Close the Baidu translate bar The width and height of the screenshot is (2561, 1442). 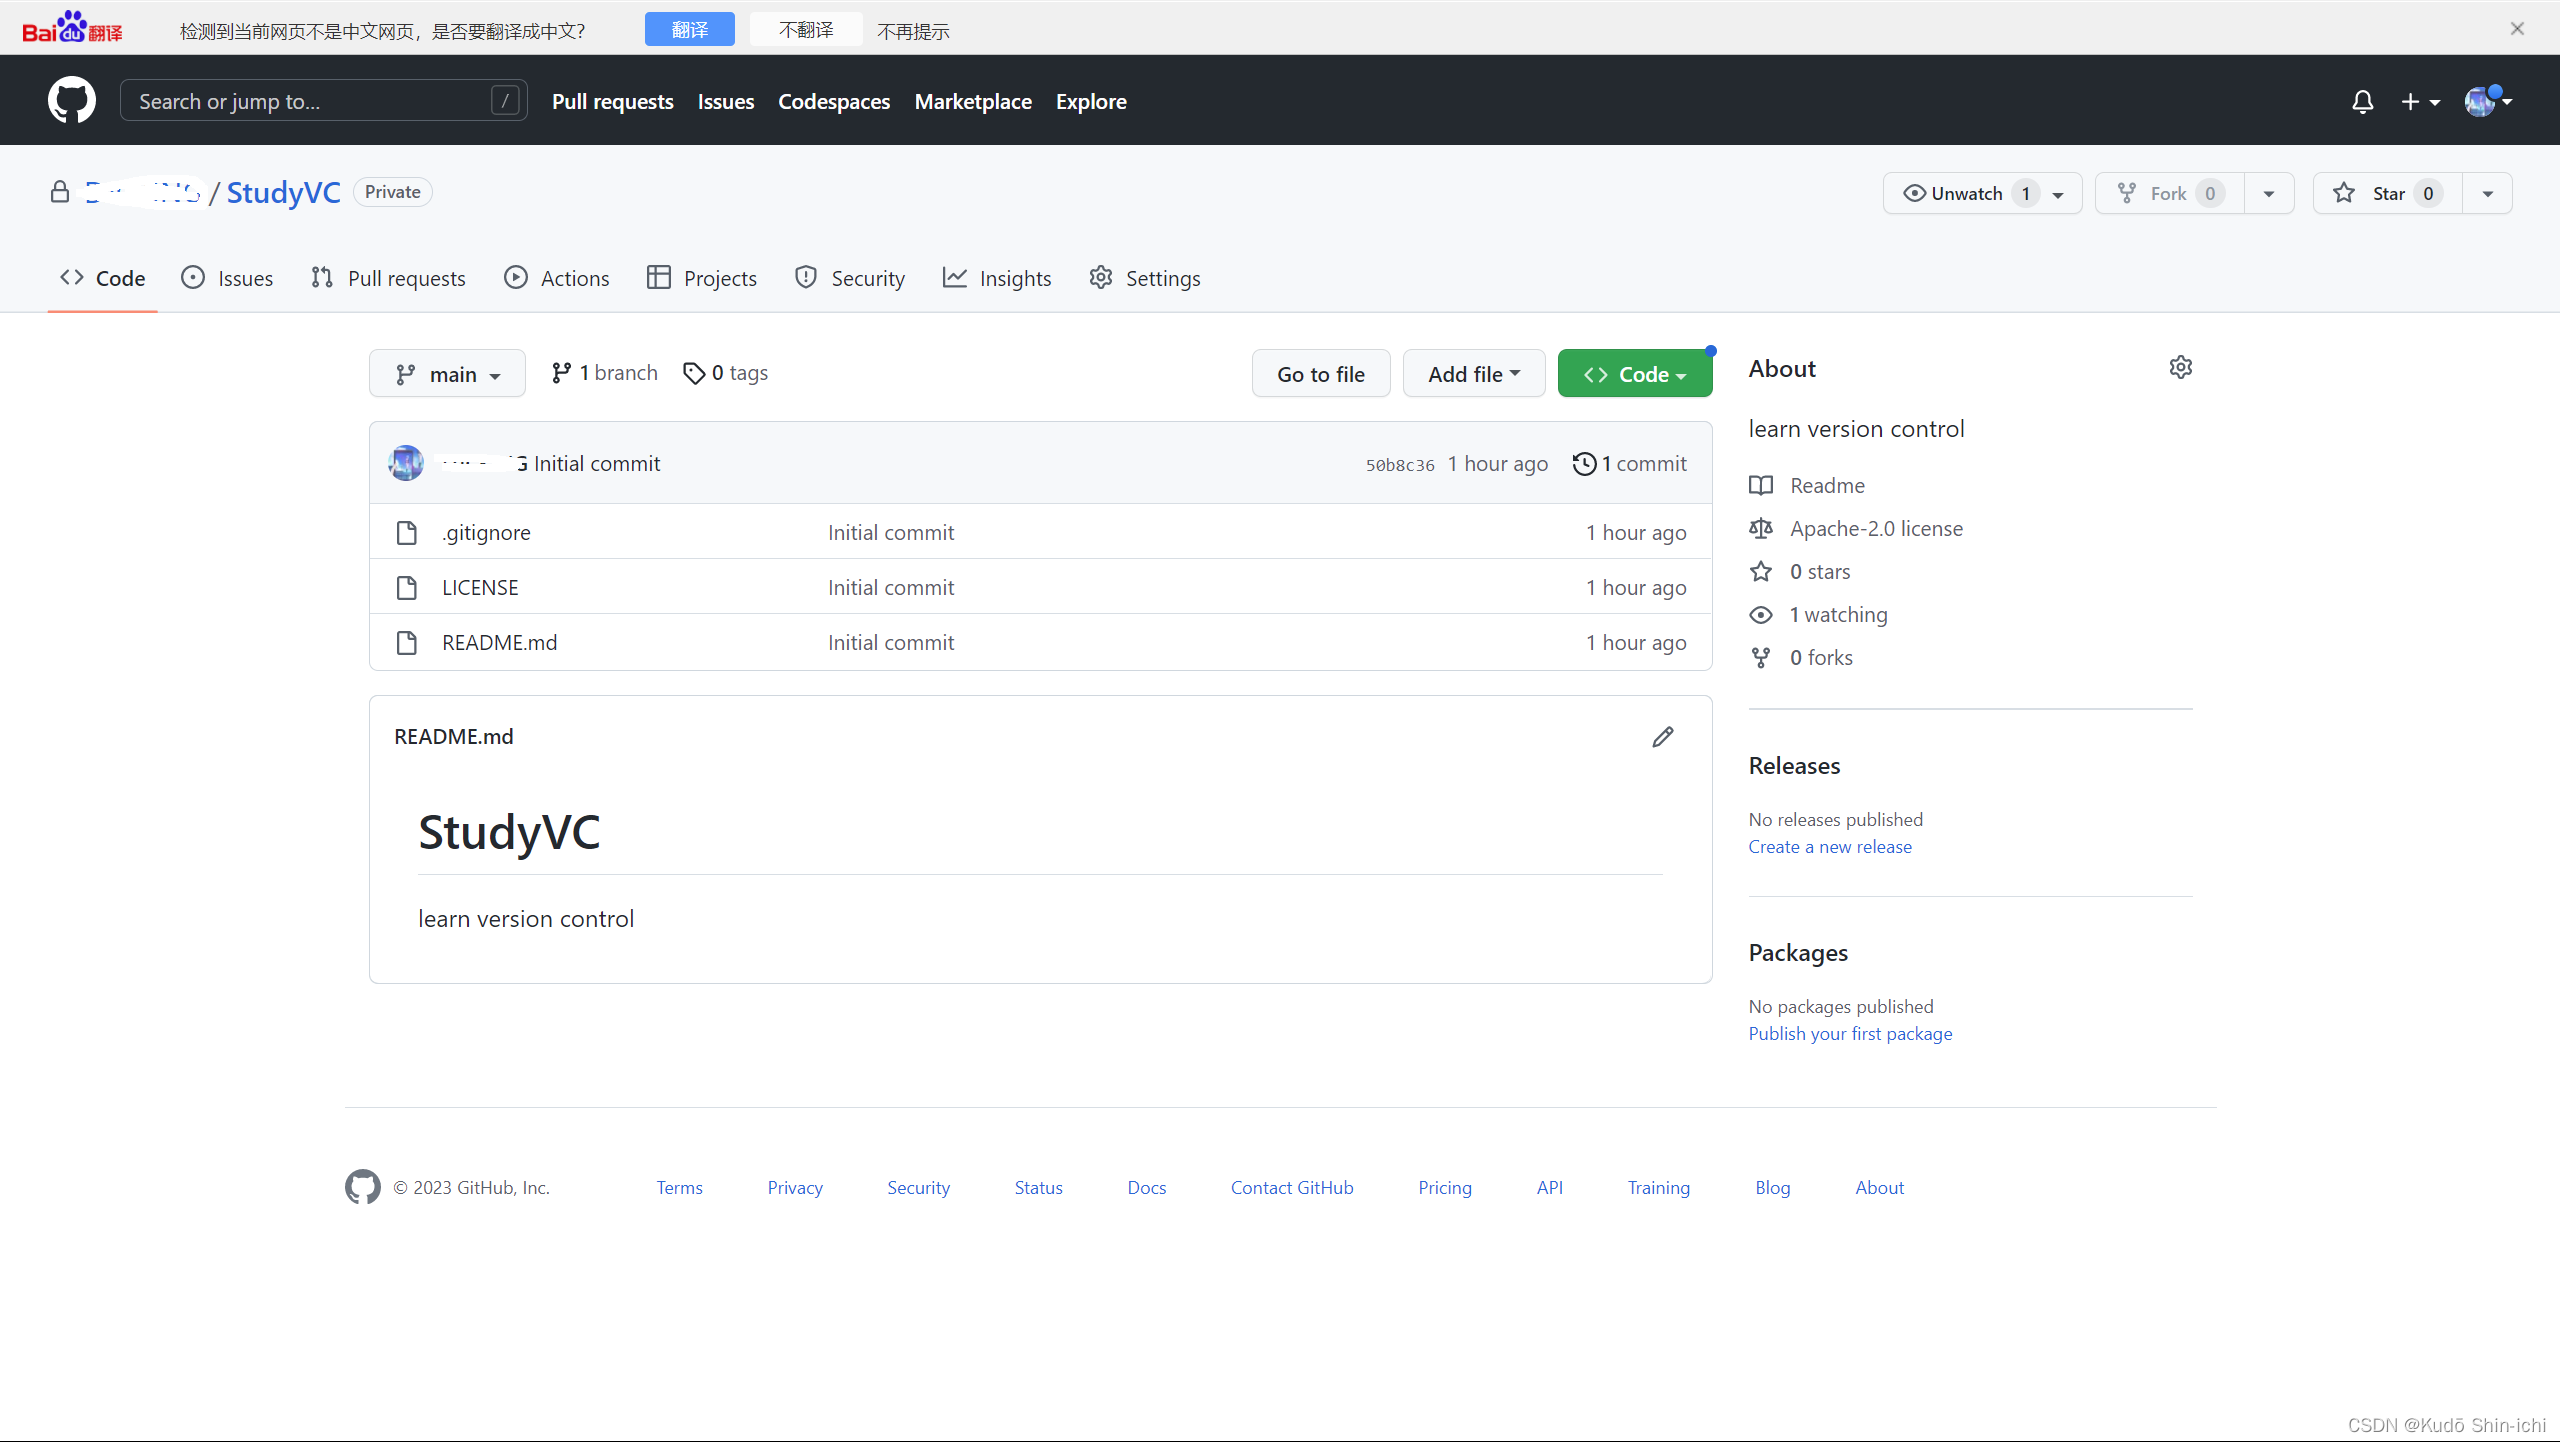pos(2517,28)
